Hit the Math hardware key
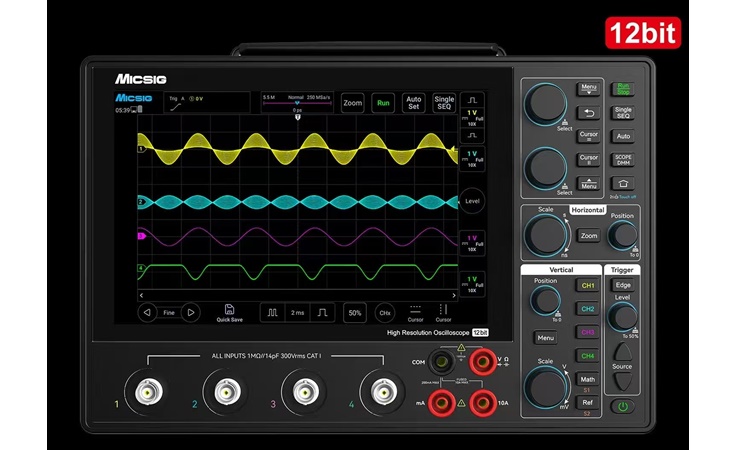The image size is (735, 450). (x=587, y=379)
